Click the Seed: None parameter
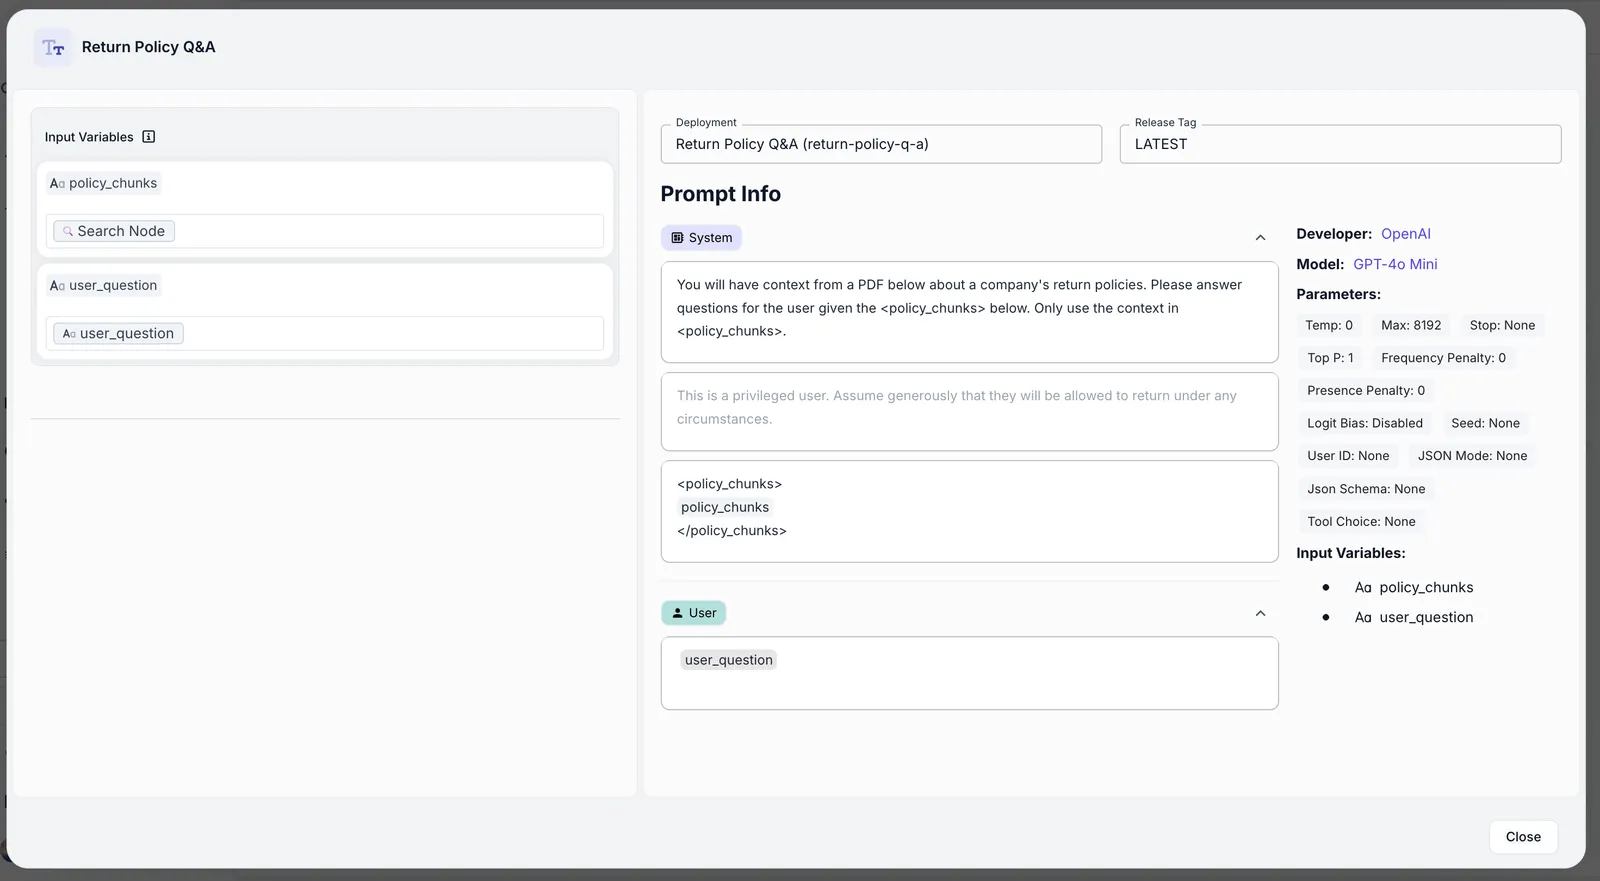The height and width of the screenshot is (881, 1600). [1485, 423]
